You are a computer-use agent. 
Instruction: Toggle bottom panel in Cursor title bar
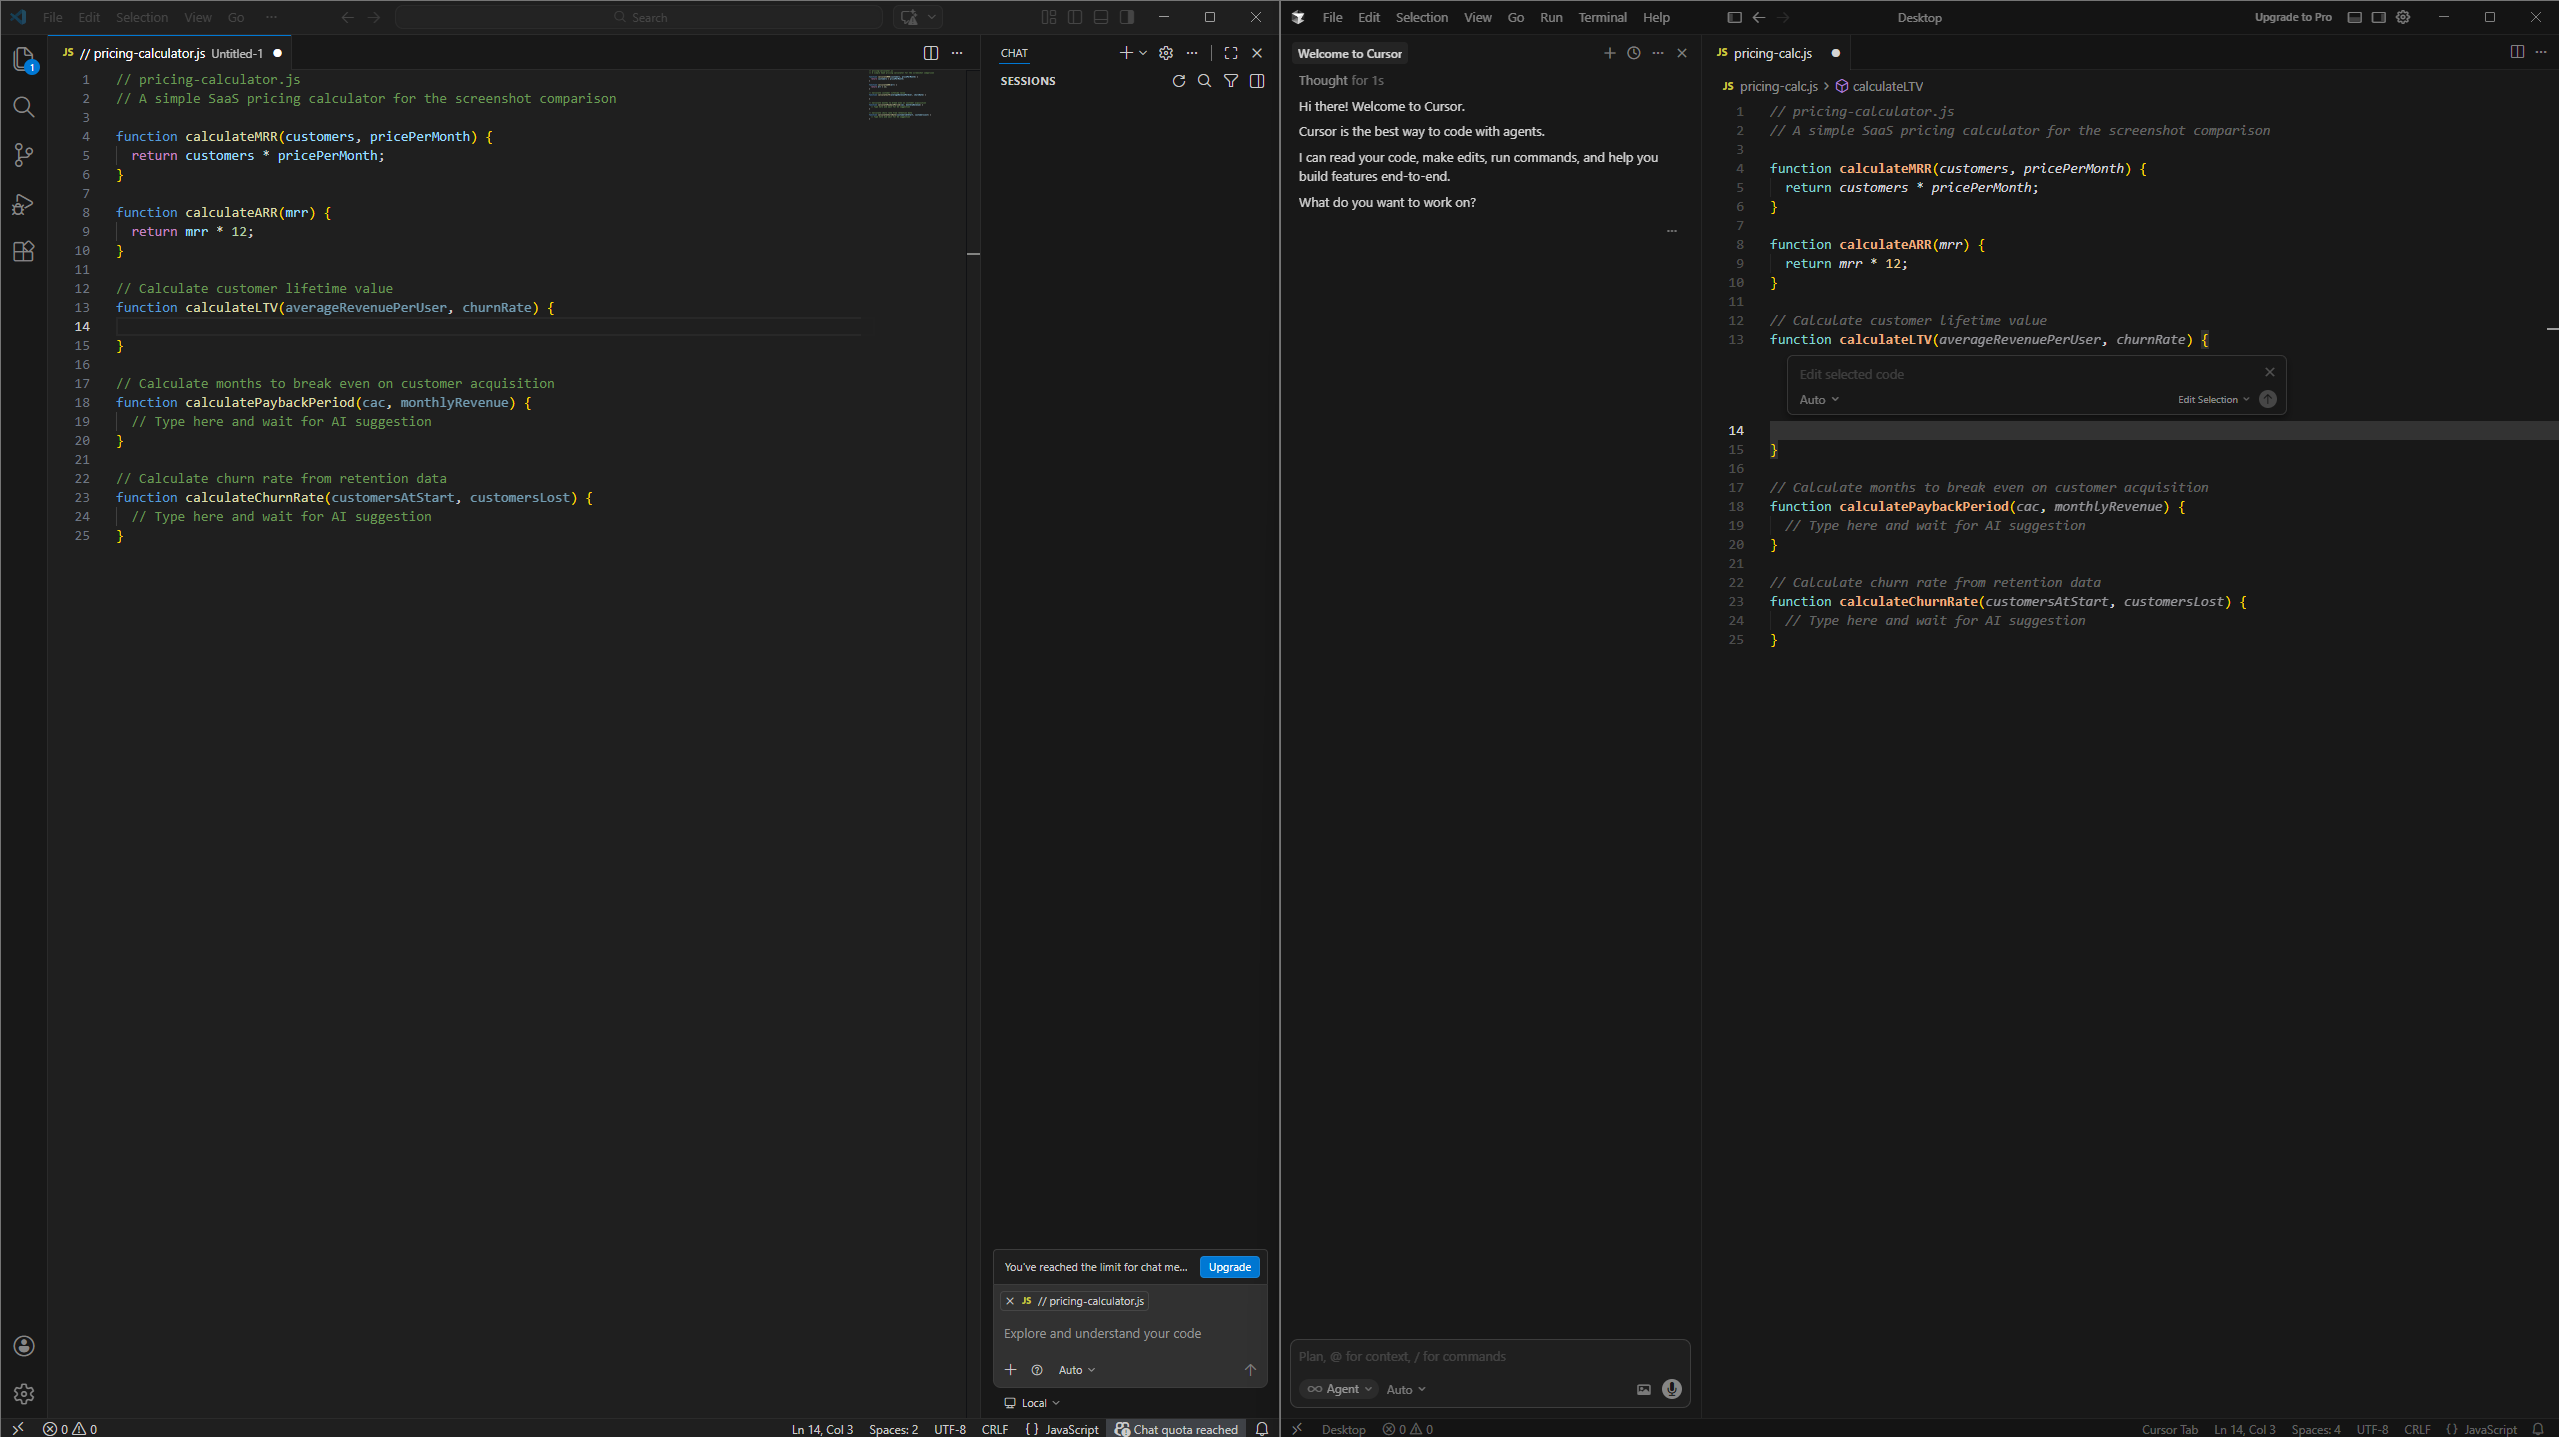pos(2355,17)
